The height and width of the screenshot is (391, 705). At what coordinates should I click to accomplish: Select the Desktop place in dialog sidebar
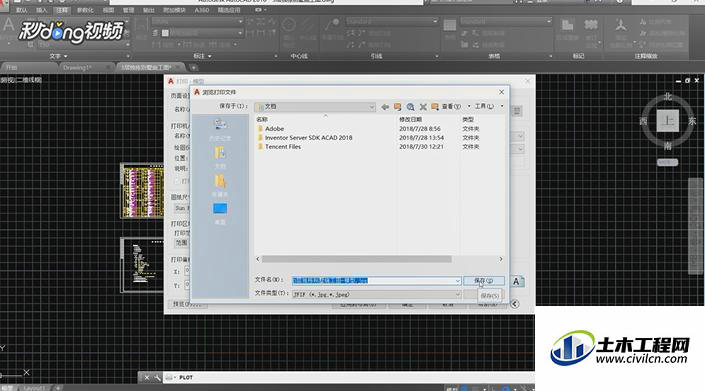[220, 213]
